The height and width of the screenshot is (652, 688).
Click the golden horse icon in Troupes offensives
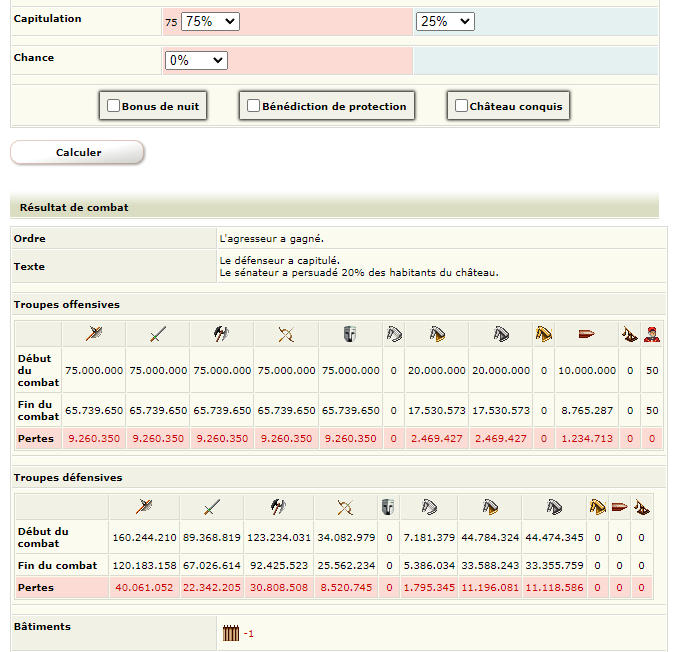point(544,334)
